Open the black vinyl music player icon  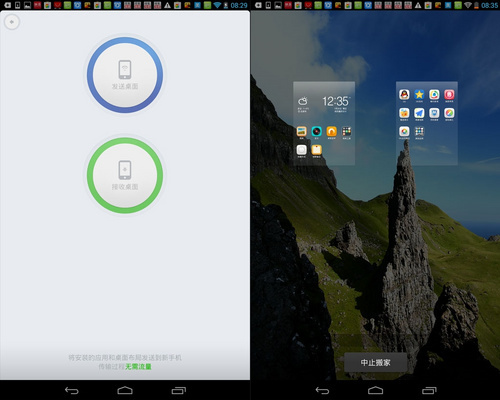click(316, 131)
